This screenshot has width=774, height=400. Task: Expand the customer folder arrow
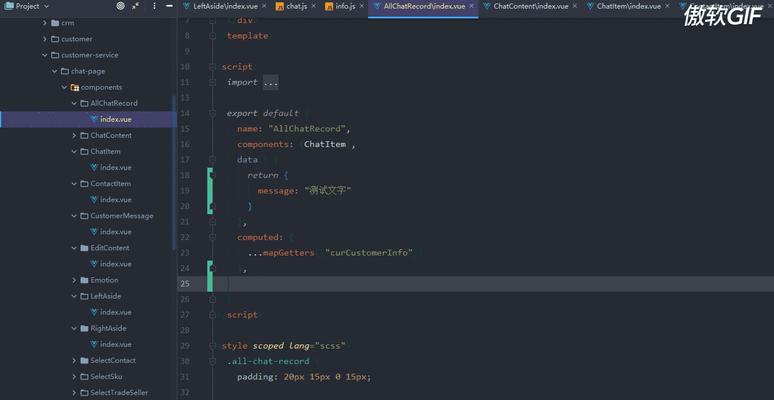pyautogui.click(x=44, y=39)
